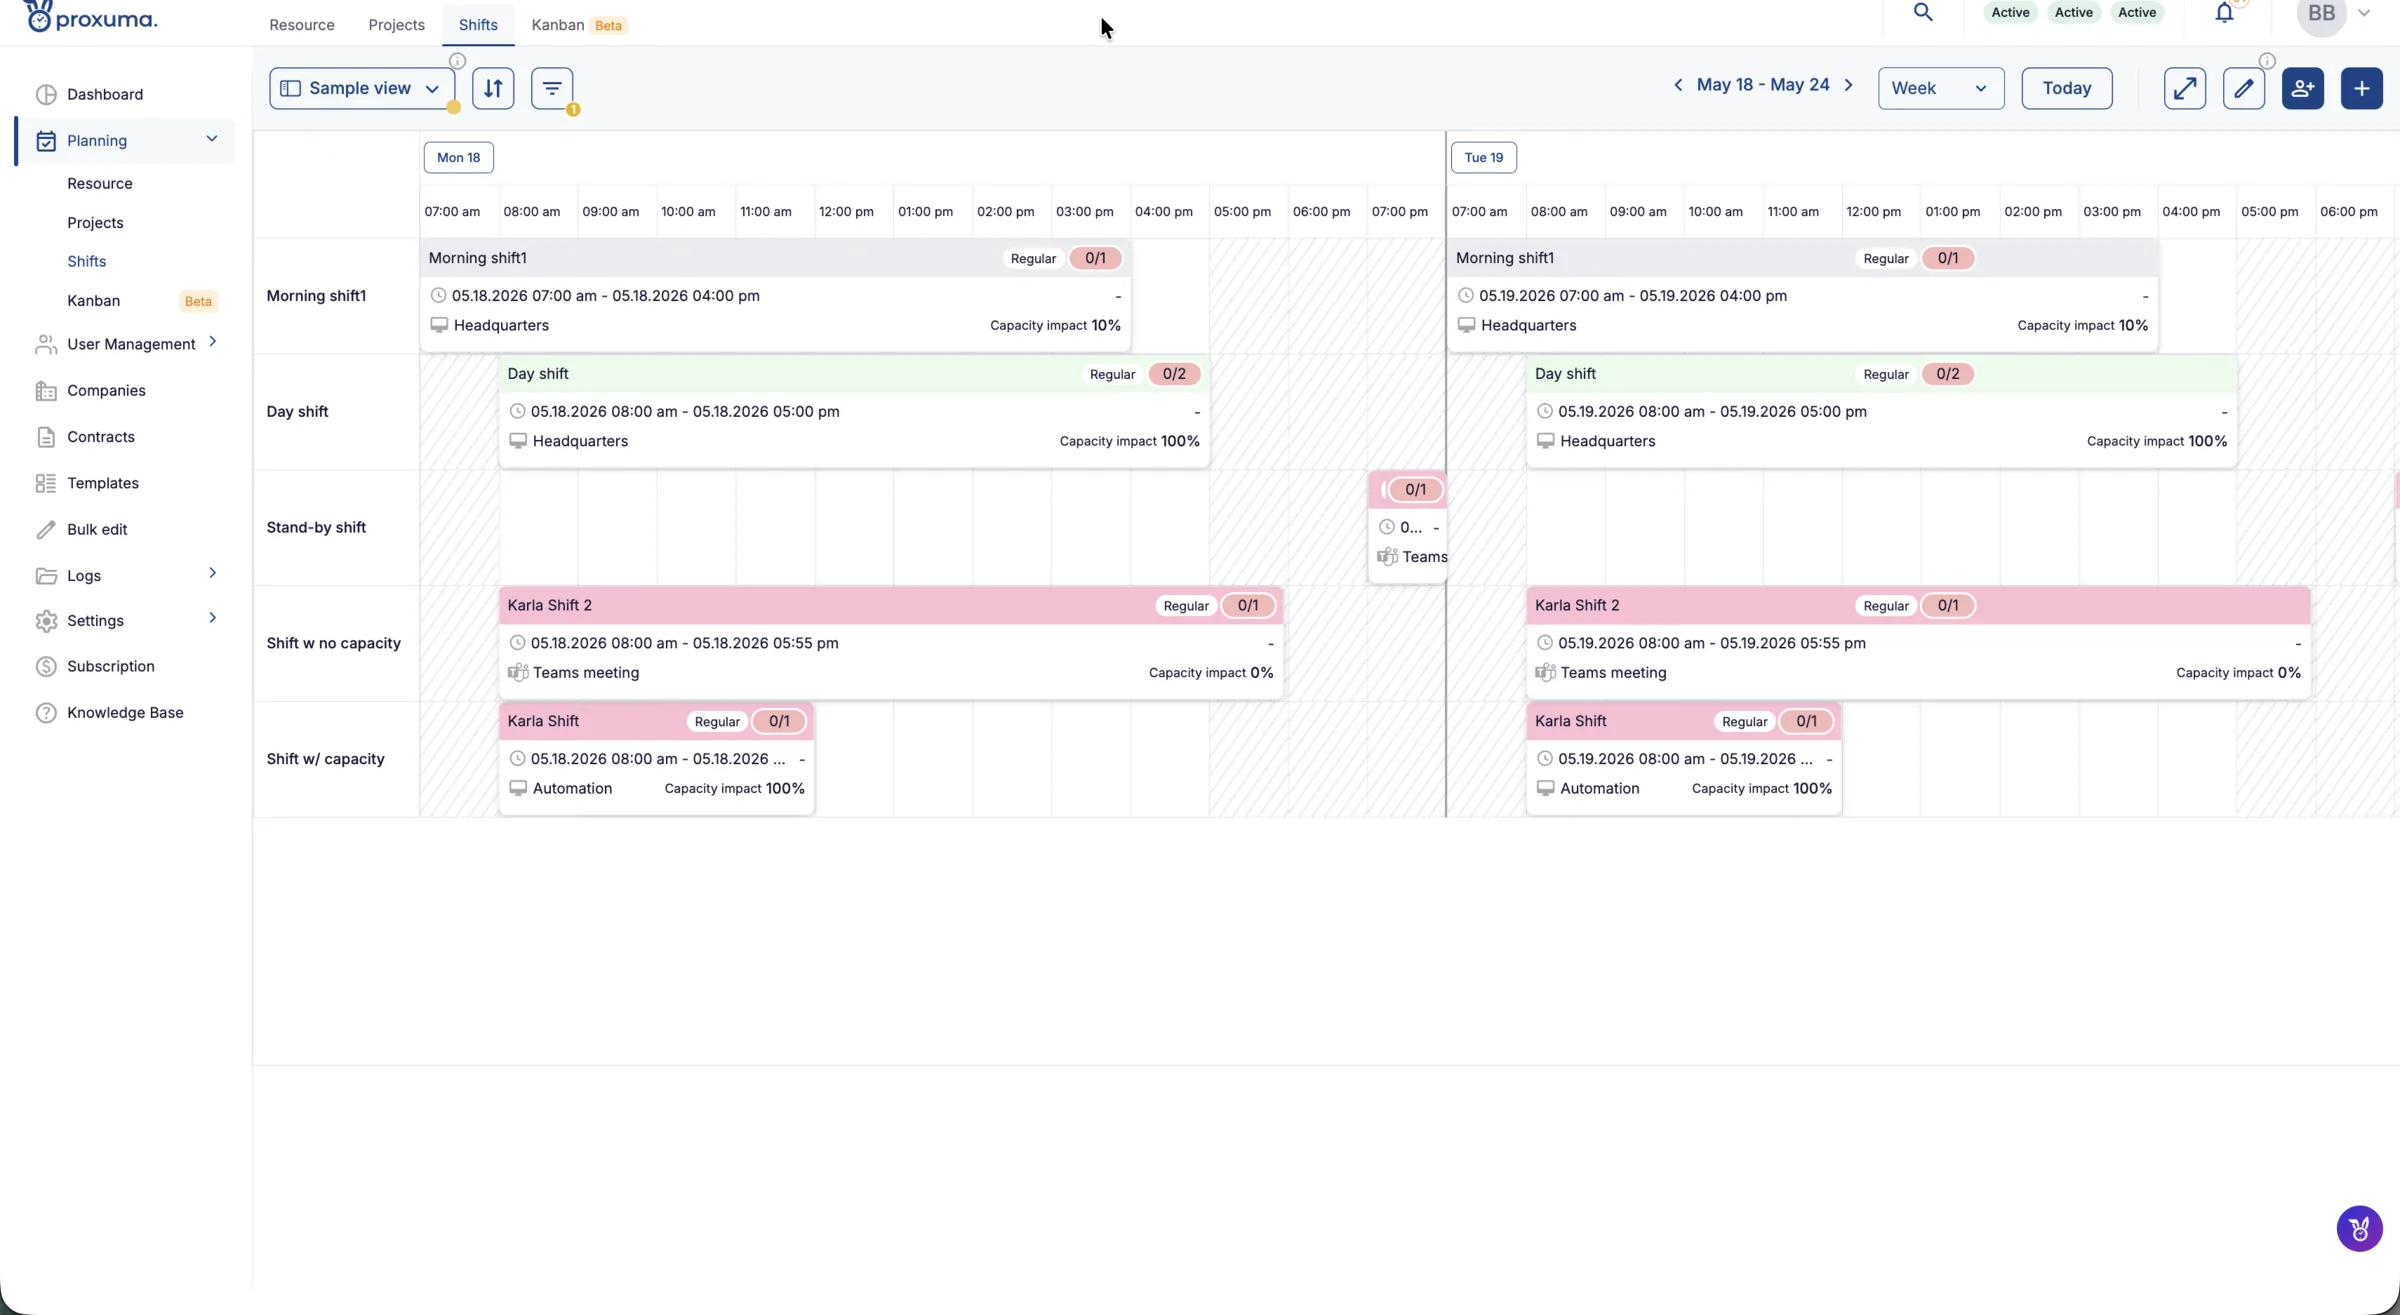Expand the Settings chevron
Viewport: 2400px width, 1315px height.
212,618
